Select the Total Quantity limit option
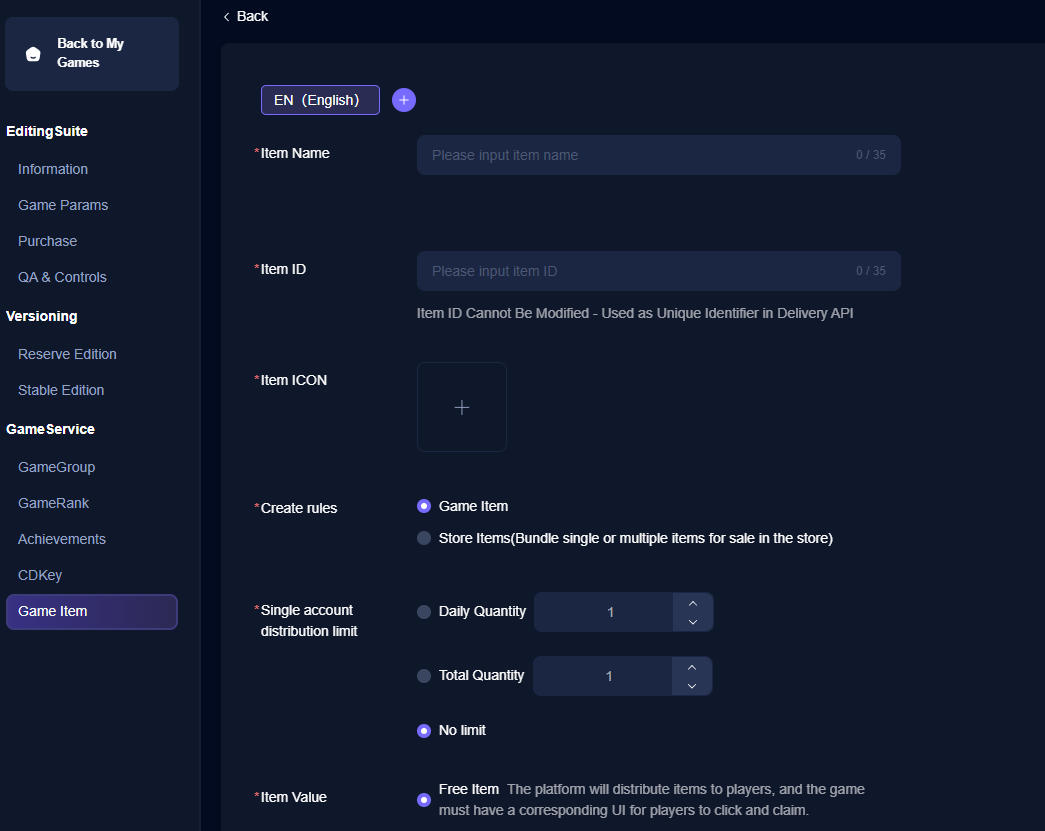Screen dimensions: 1045x831 424,676
